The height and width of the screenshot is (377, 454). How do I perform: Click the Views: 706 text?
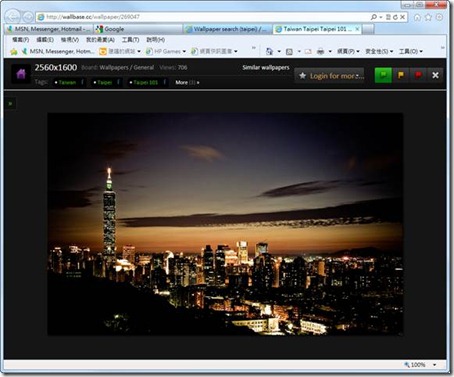(x=173, y=67)
